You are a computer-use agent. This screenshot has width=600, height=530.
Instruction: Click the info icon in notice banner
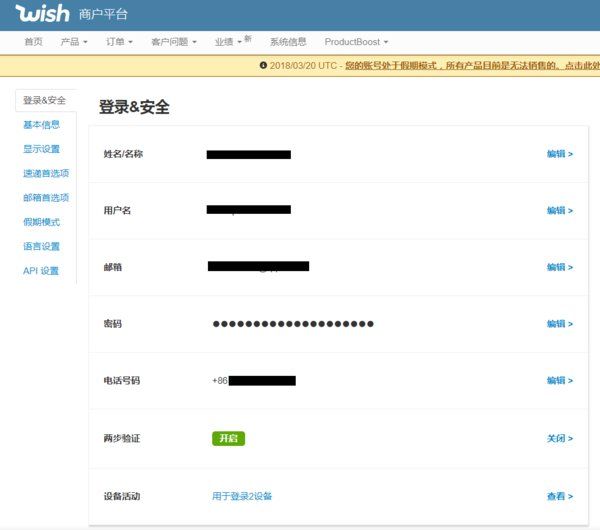click(263, 66)
